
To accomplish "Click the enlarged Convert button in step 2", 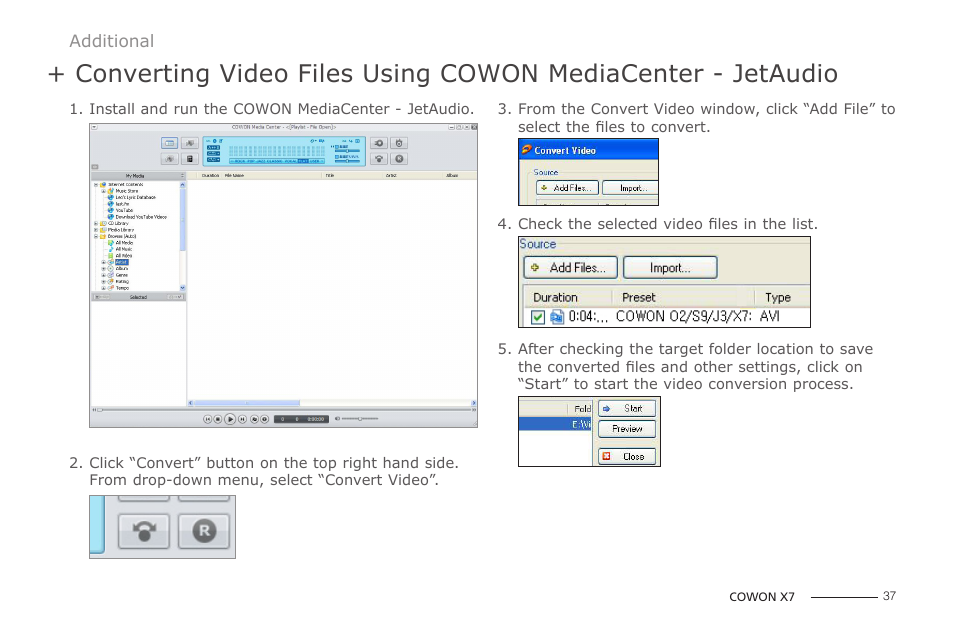I will point(144,531).
